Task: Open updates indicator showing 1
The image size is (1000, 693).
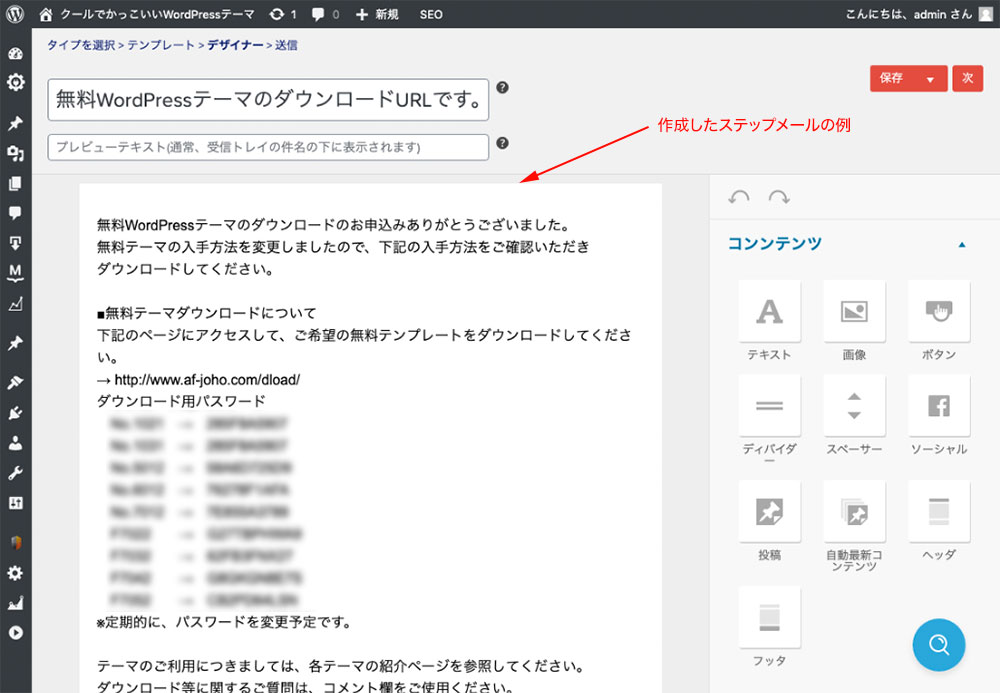Action: 283,14
